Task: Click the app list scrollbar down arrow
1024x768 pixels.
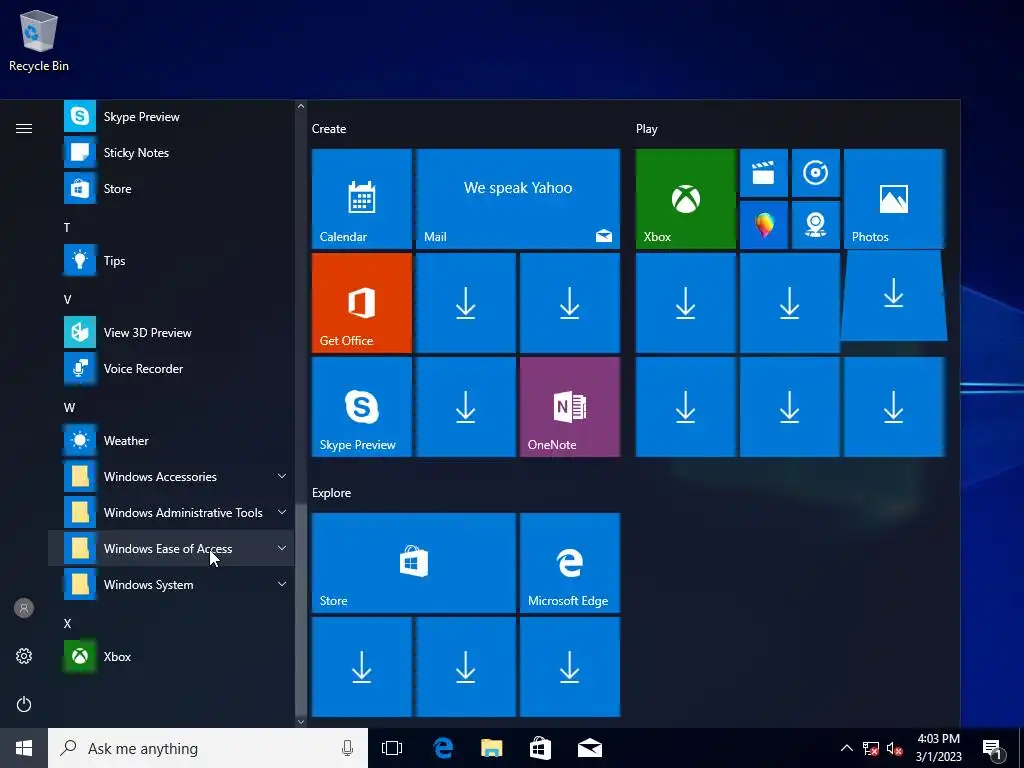Action: (301, 722)
